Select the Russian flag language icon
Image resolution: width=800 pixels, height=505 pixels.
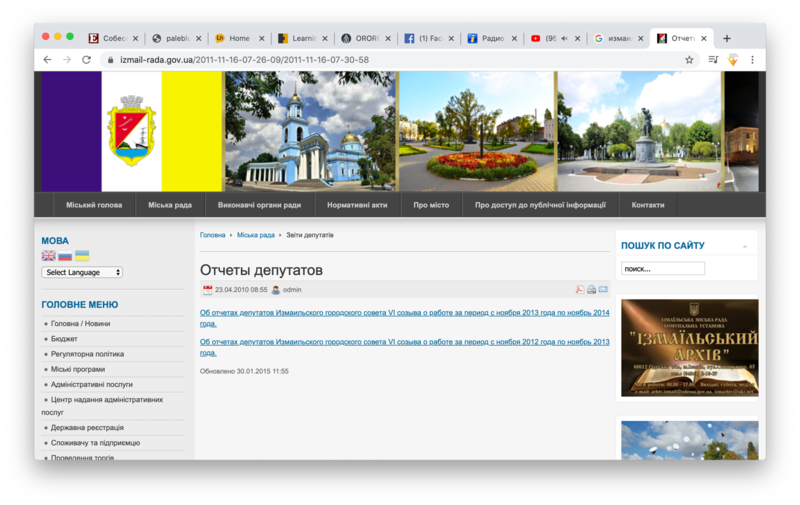(65, 256)
